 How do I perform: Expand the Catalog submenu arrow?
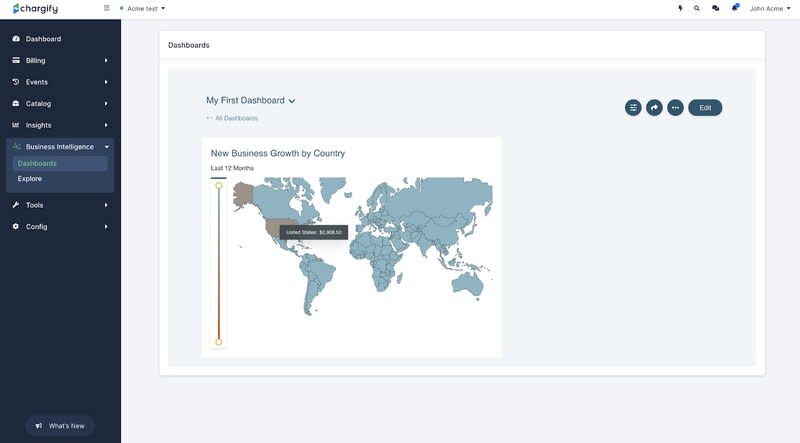pyautogui.click(x=106, y=103)
